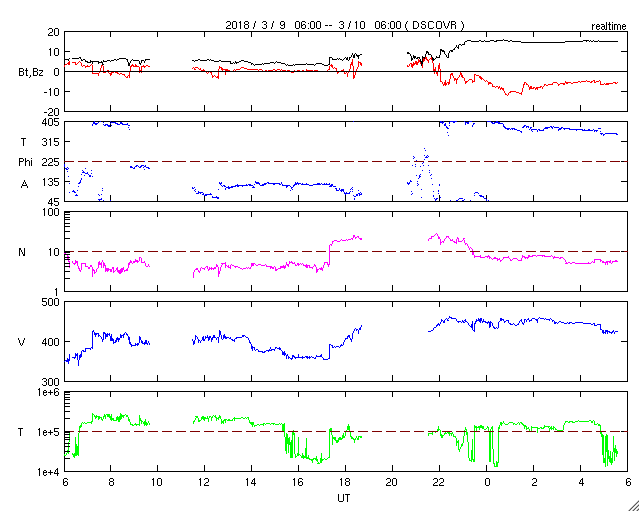The height and width of the screenshot is (512, 640).
Task: Click the "315" tick label
Action: (x=52, y=142)
